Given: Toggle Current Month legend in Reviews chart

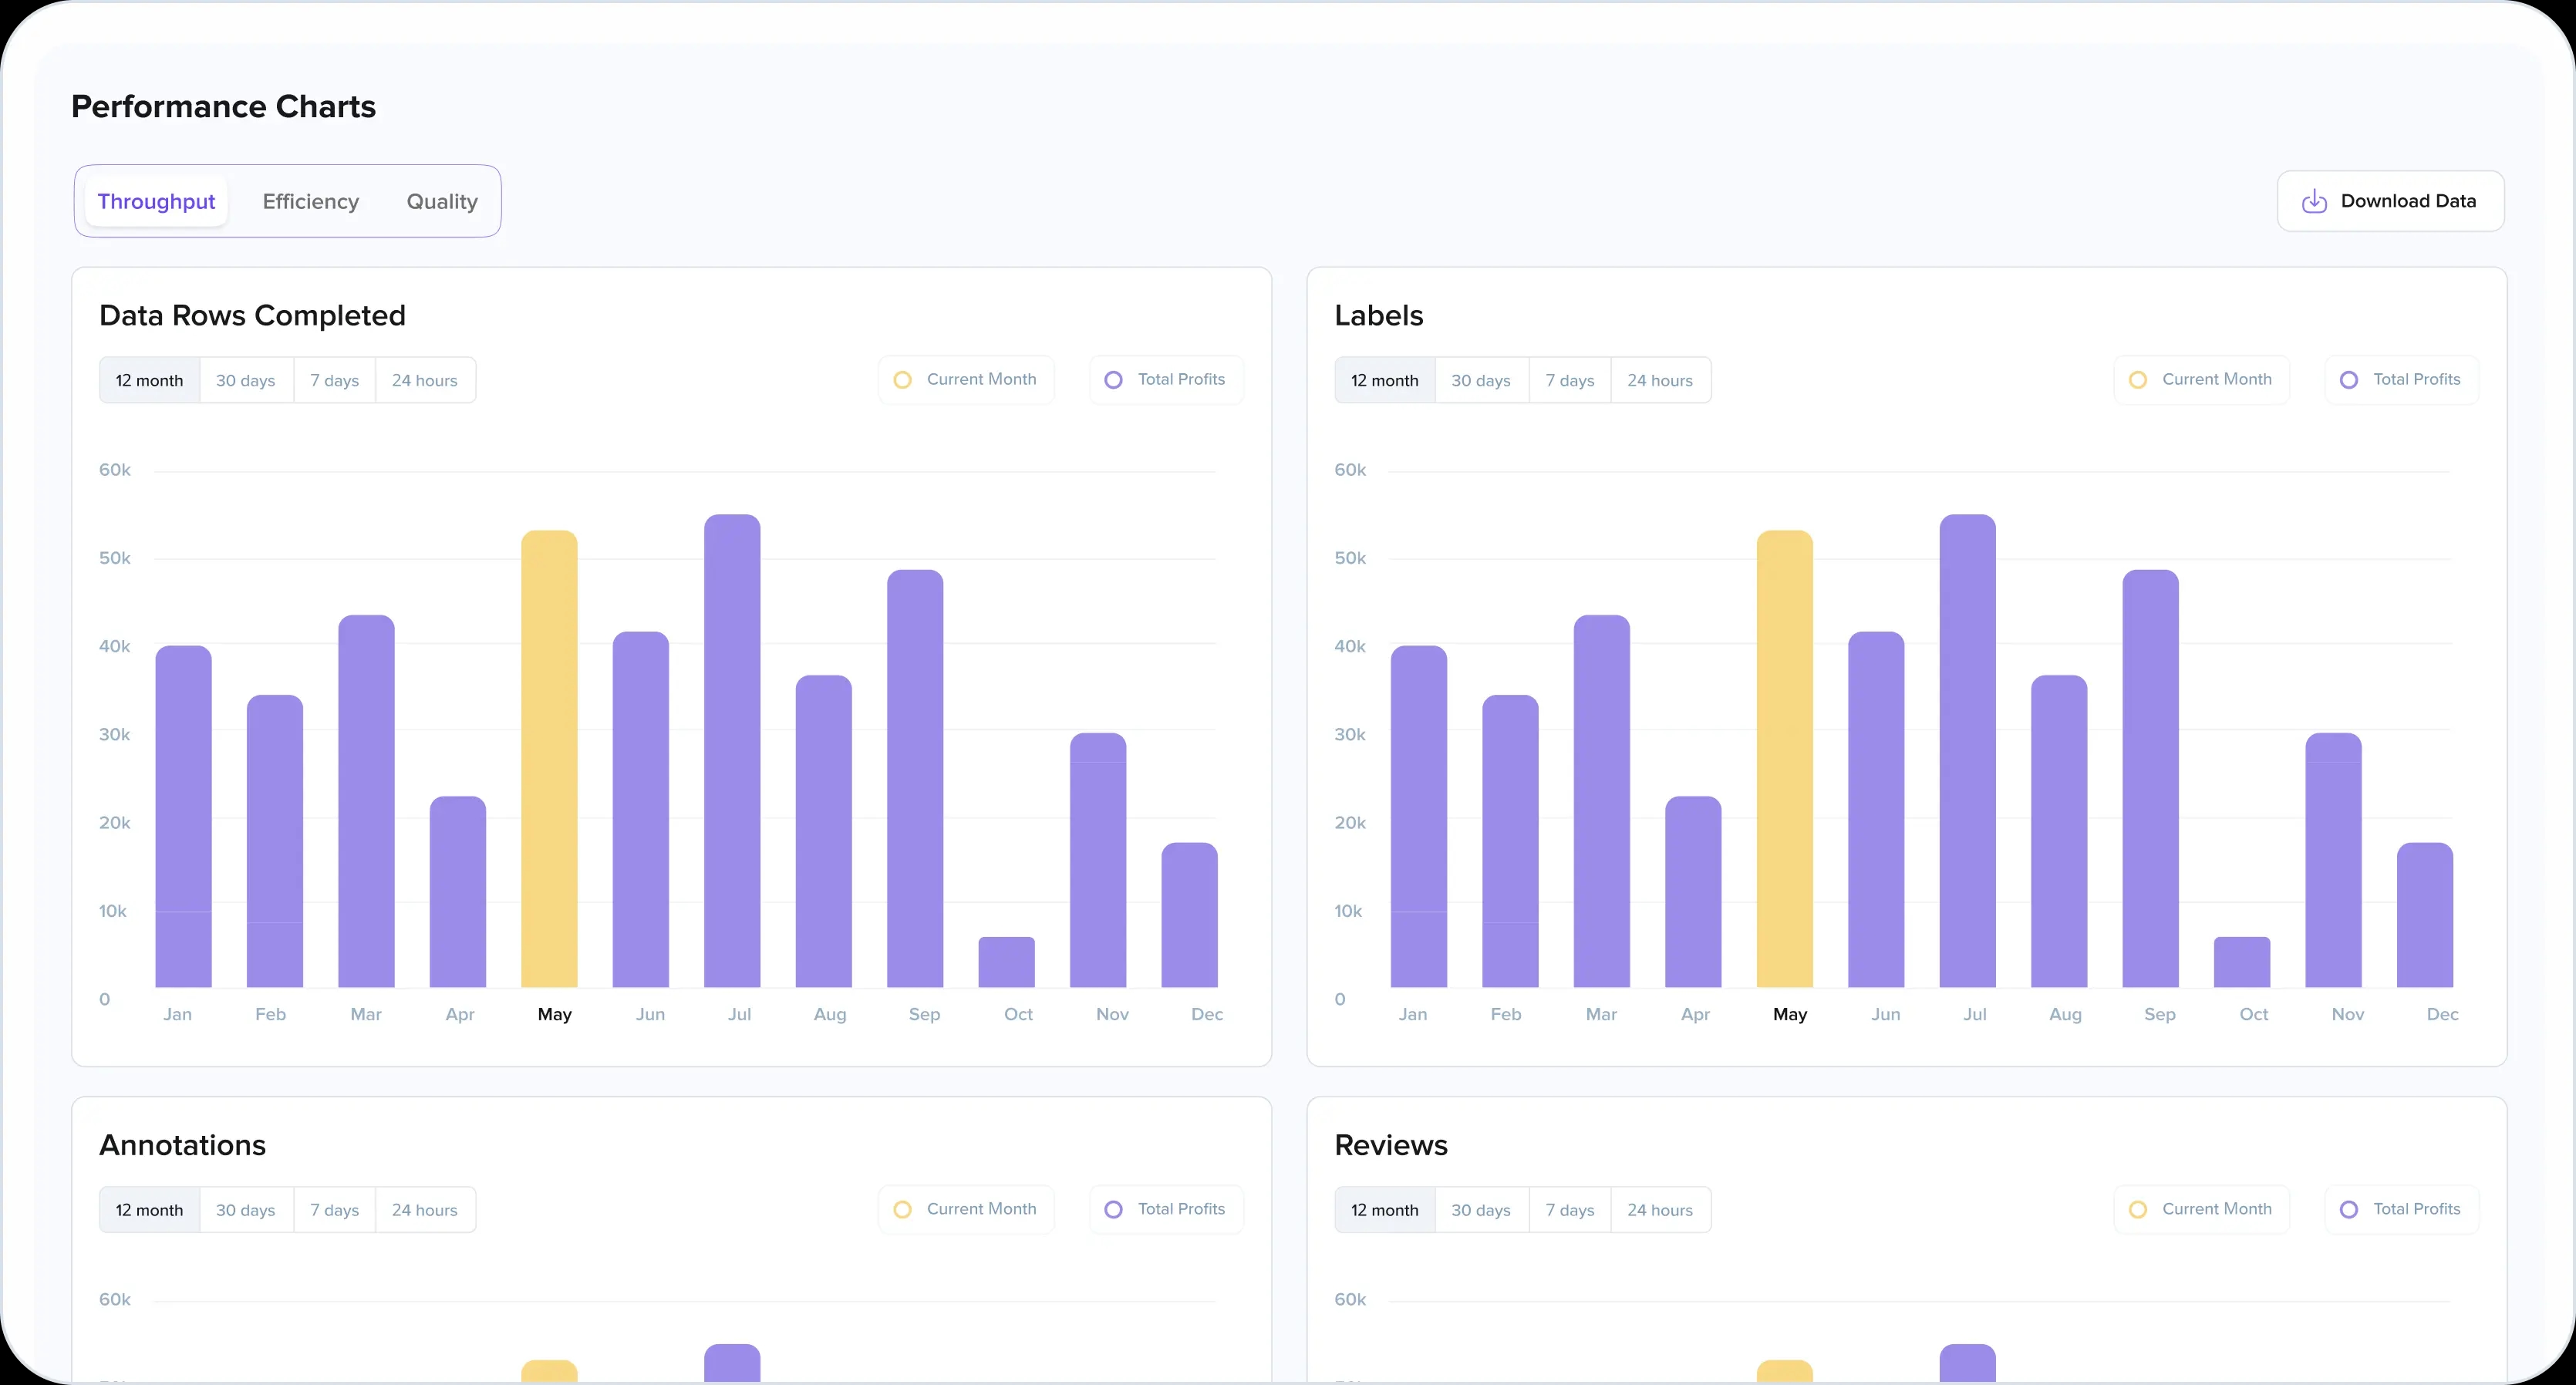Looking at the screenshot, I should point(2201,1209).
